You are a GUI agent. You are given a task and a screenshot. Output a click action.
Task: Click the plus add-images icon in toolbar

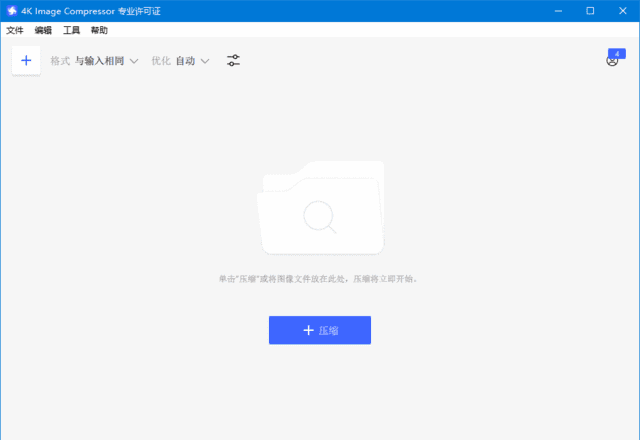tap(26, 61)
